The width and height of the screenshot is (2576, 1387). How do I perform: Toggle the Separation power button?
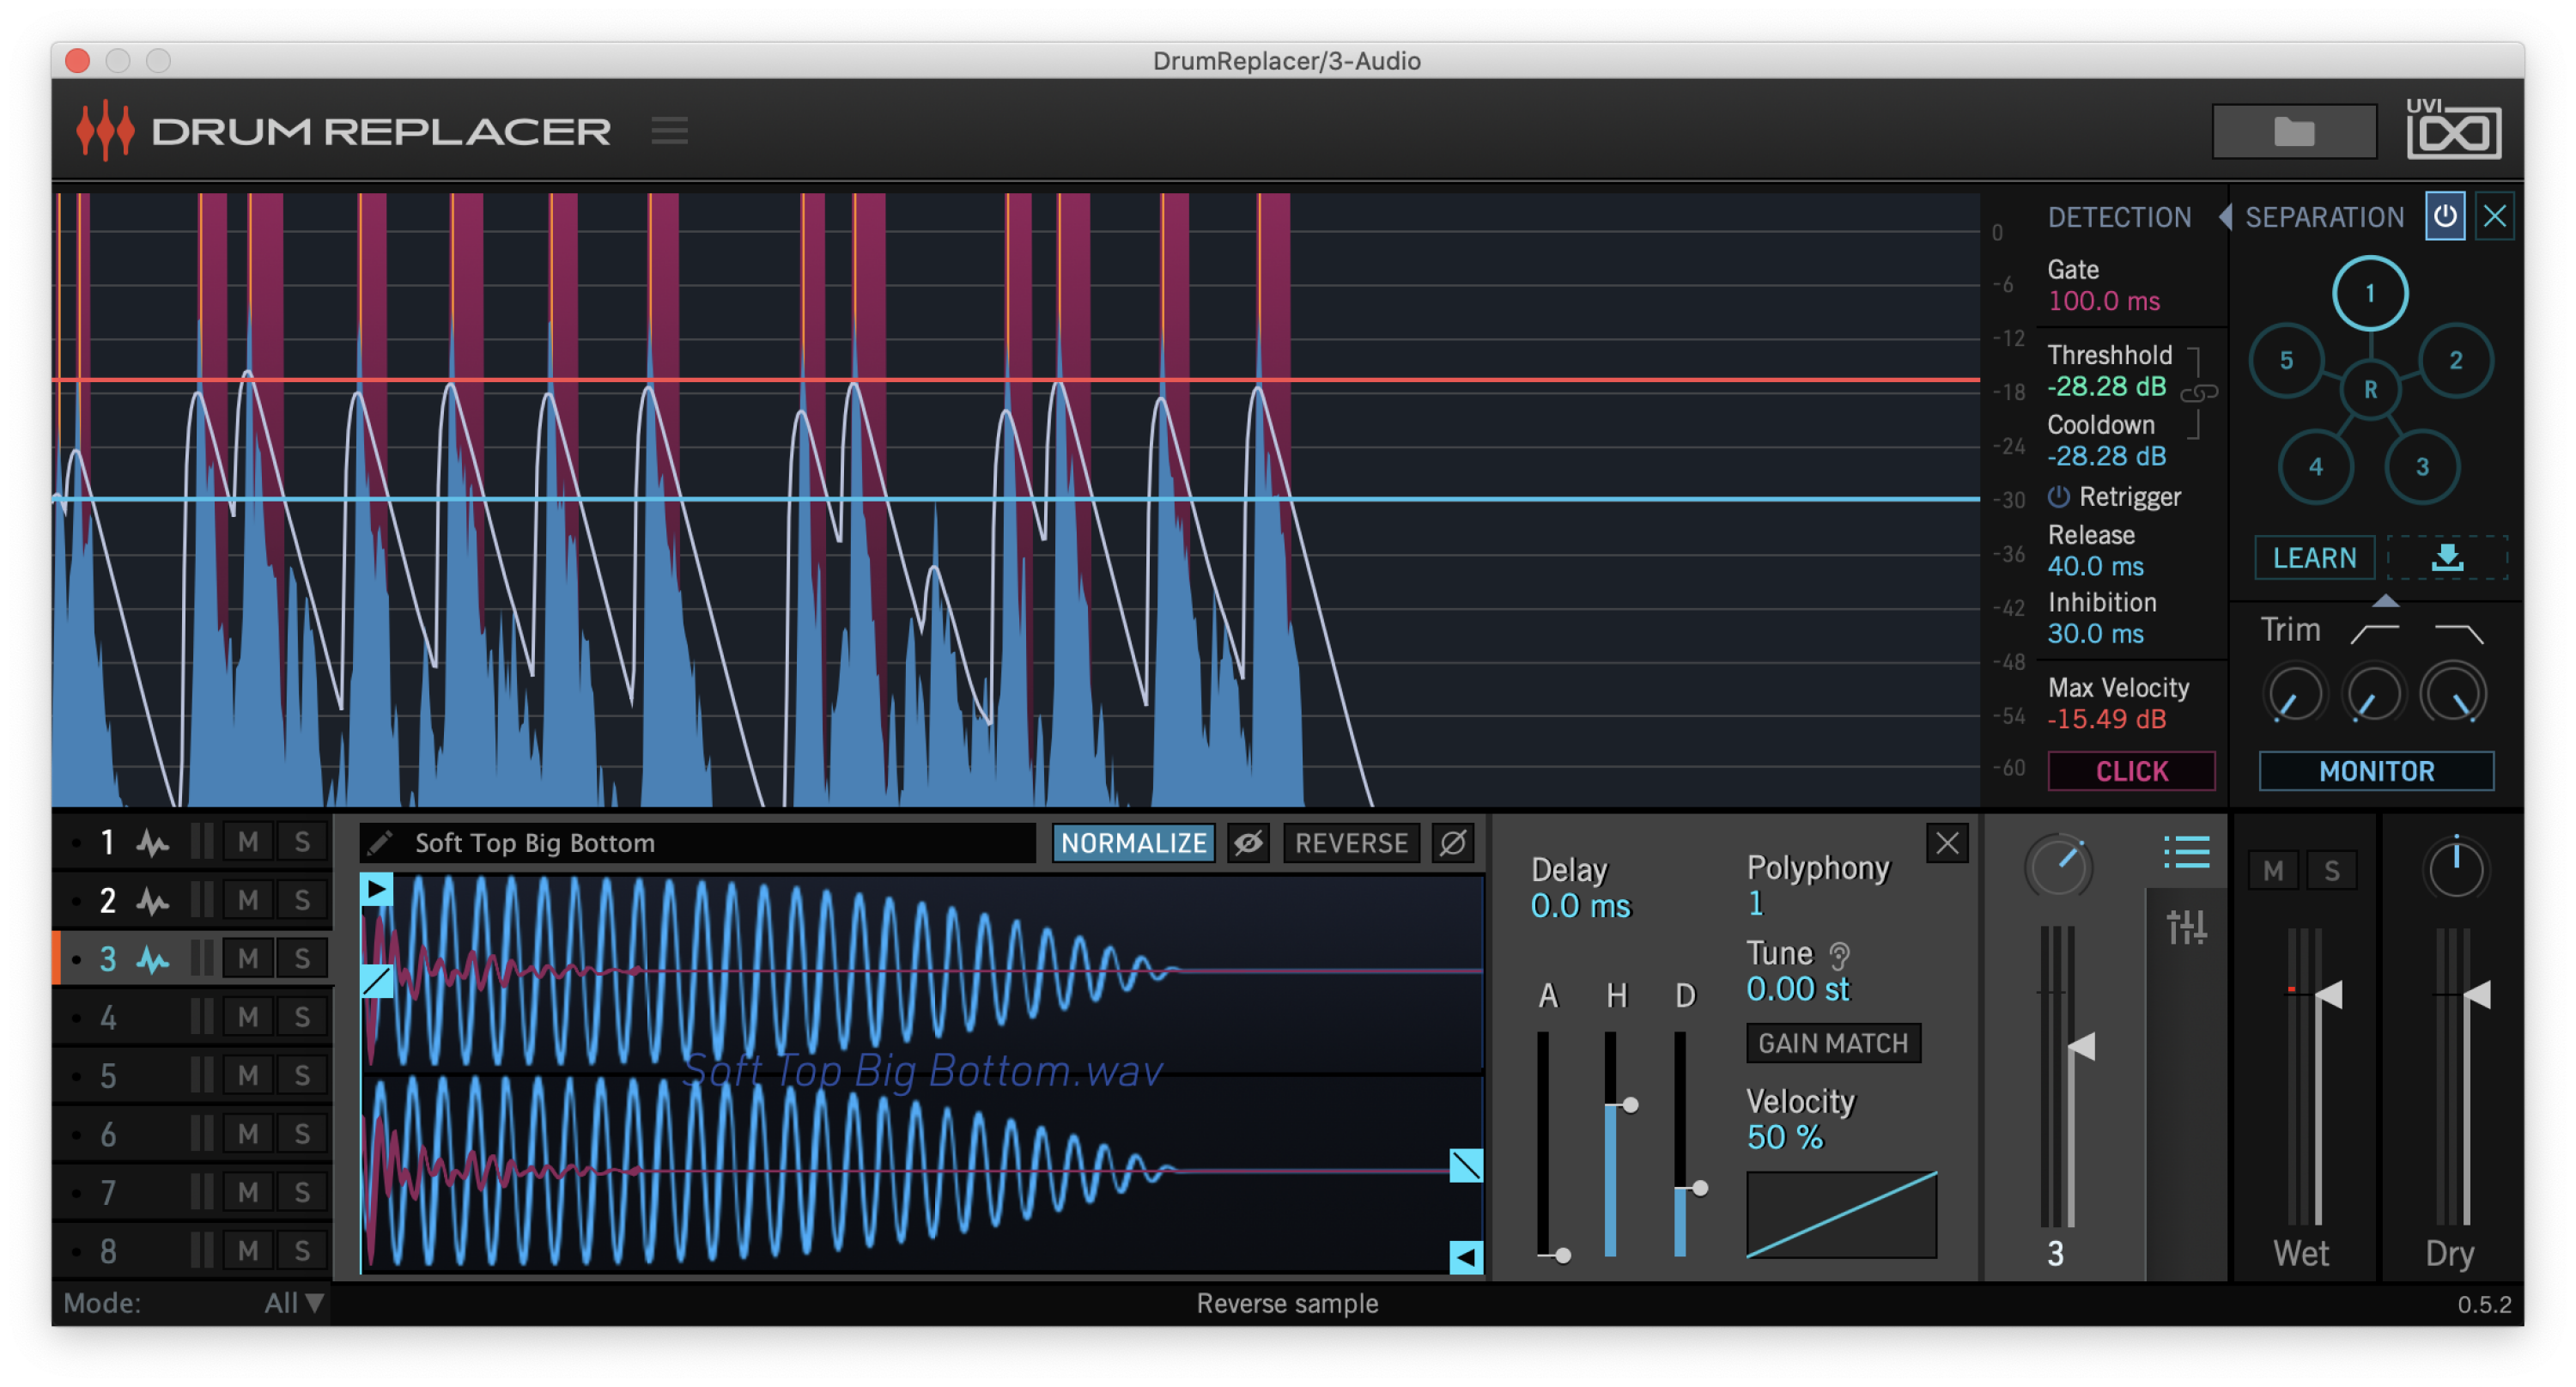(2446, 216)
